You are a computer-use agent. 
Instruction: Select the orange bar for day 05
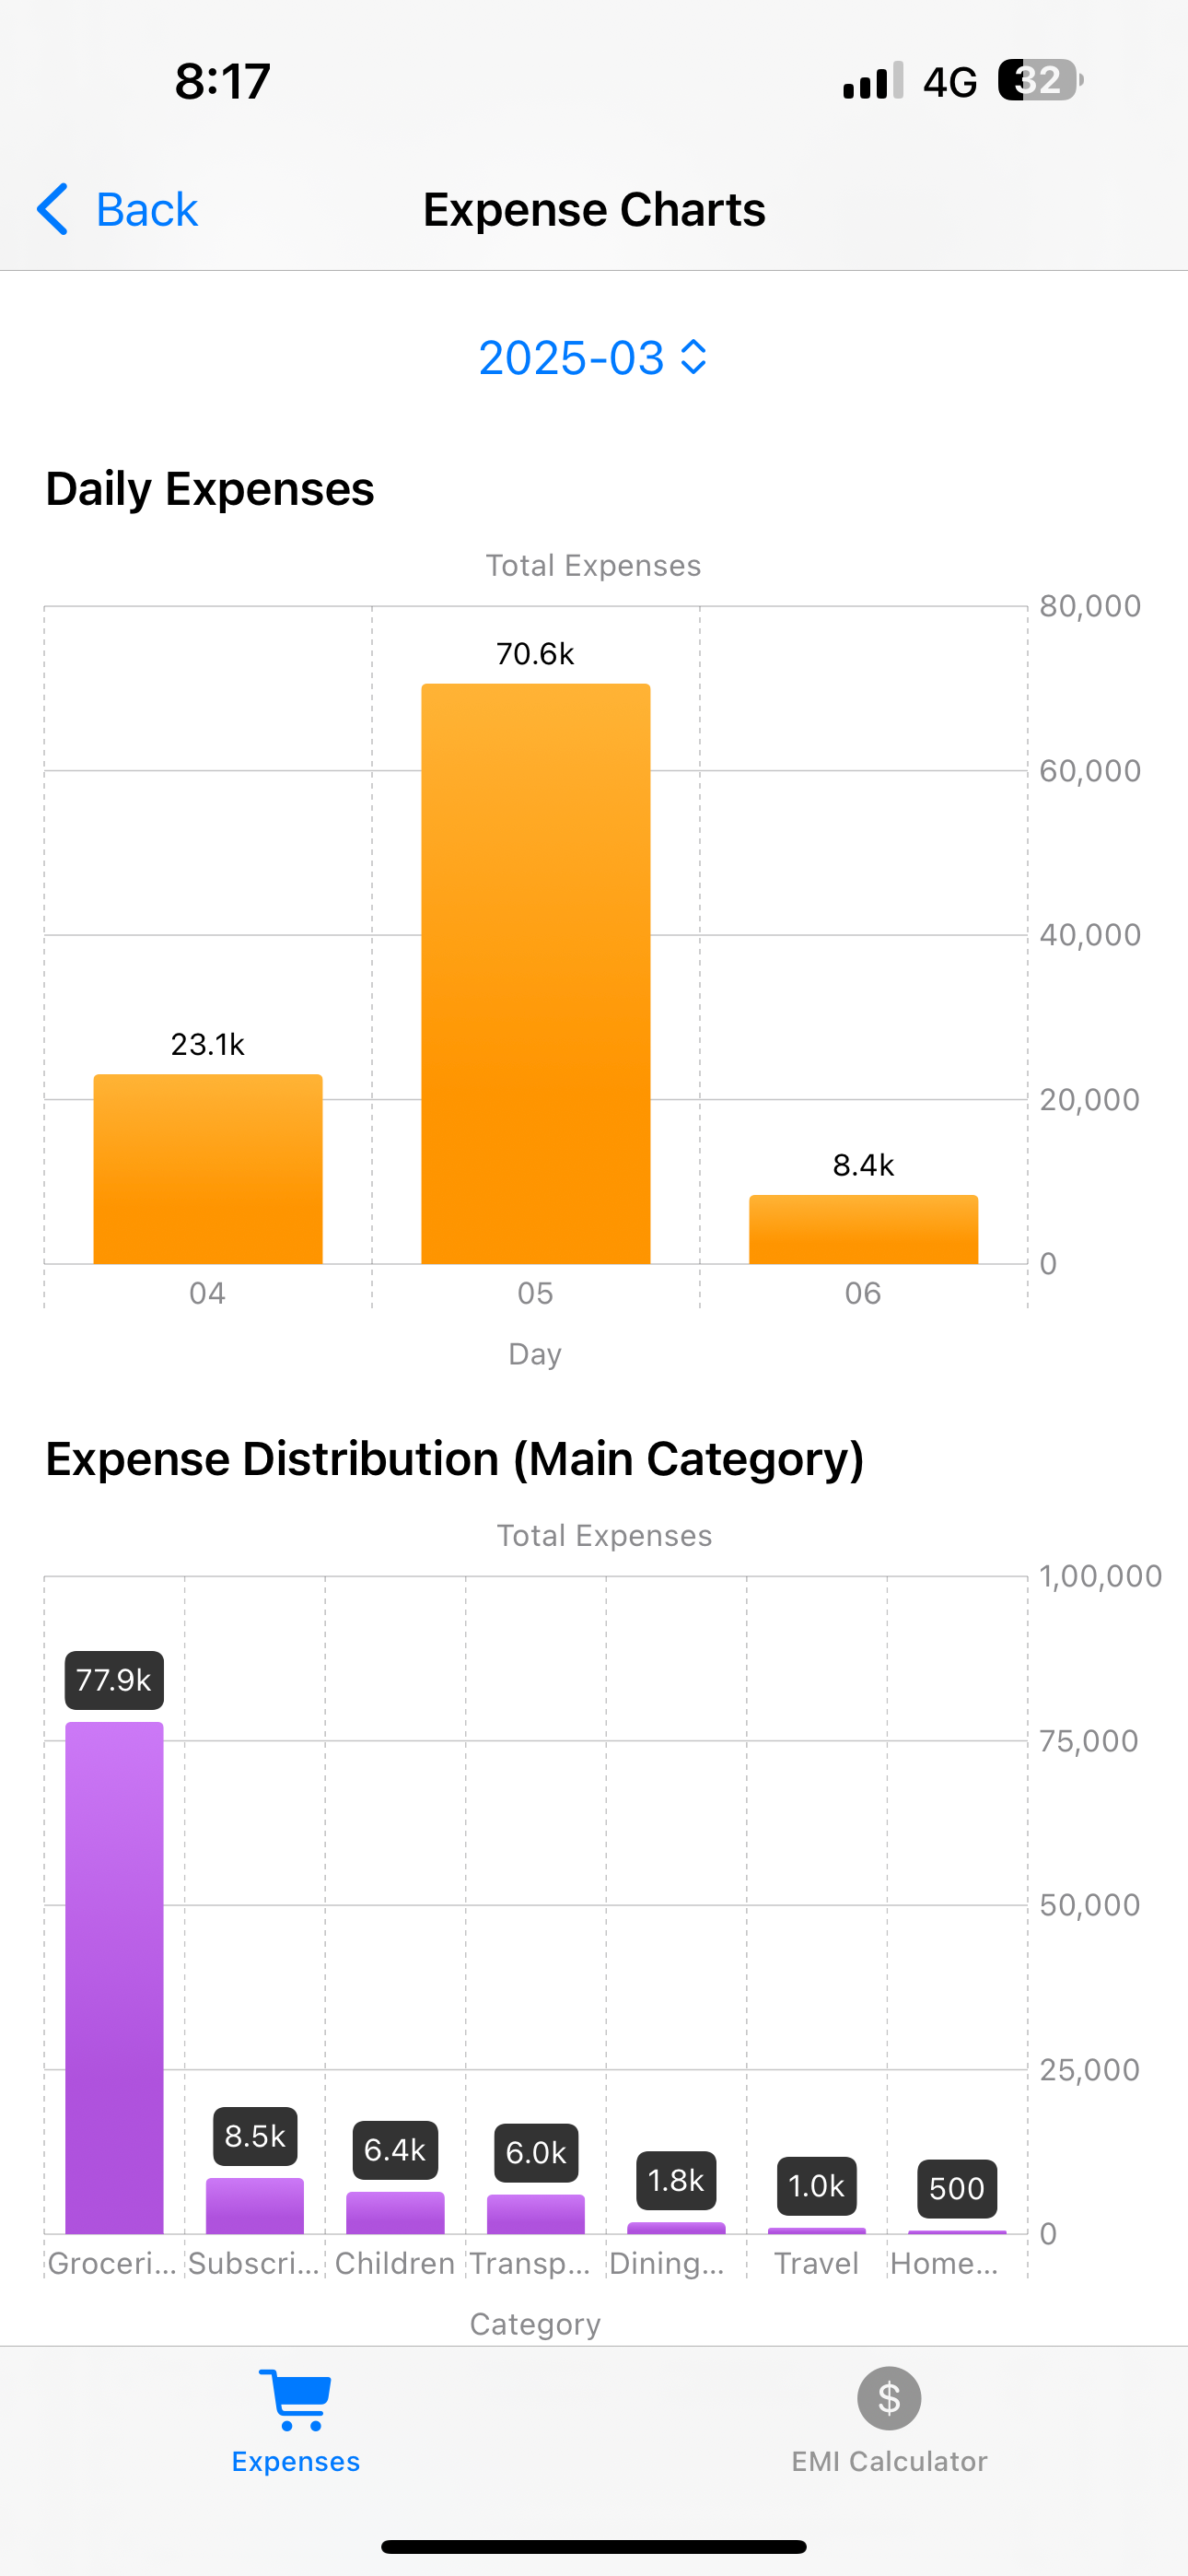point(536,973)
